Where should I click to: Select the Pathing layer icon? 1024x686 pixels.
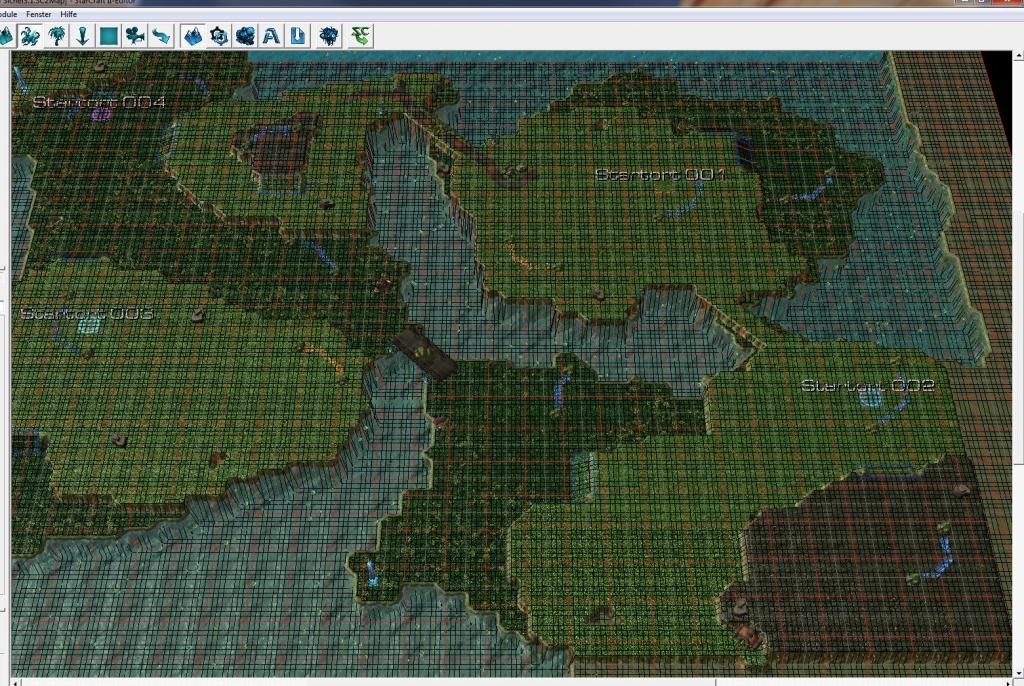(161, 37)
